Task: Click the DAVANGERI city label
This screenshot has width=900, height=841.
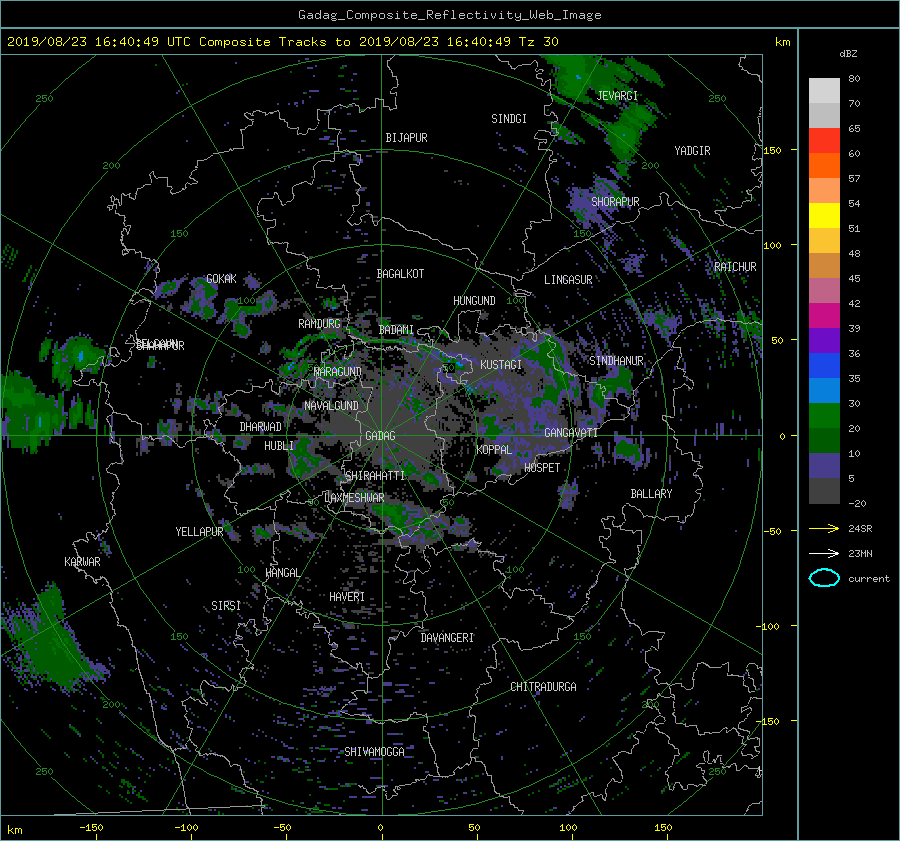Action: (447, 638)
